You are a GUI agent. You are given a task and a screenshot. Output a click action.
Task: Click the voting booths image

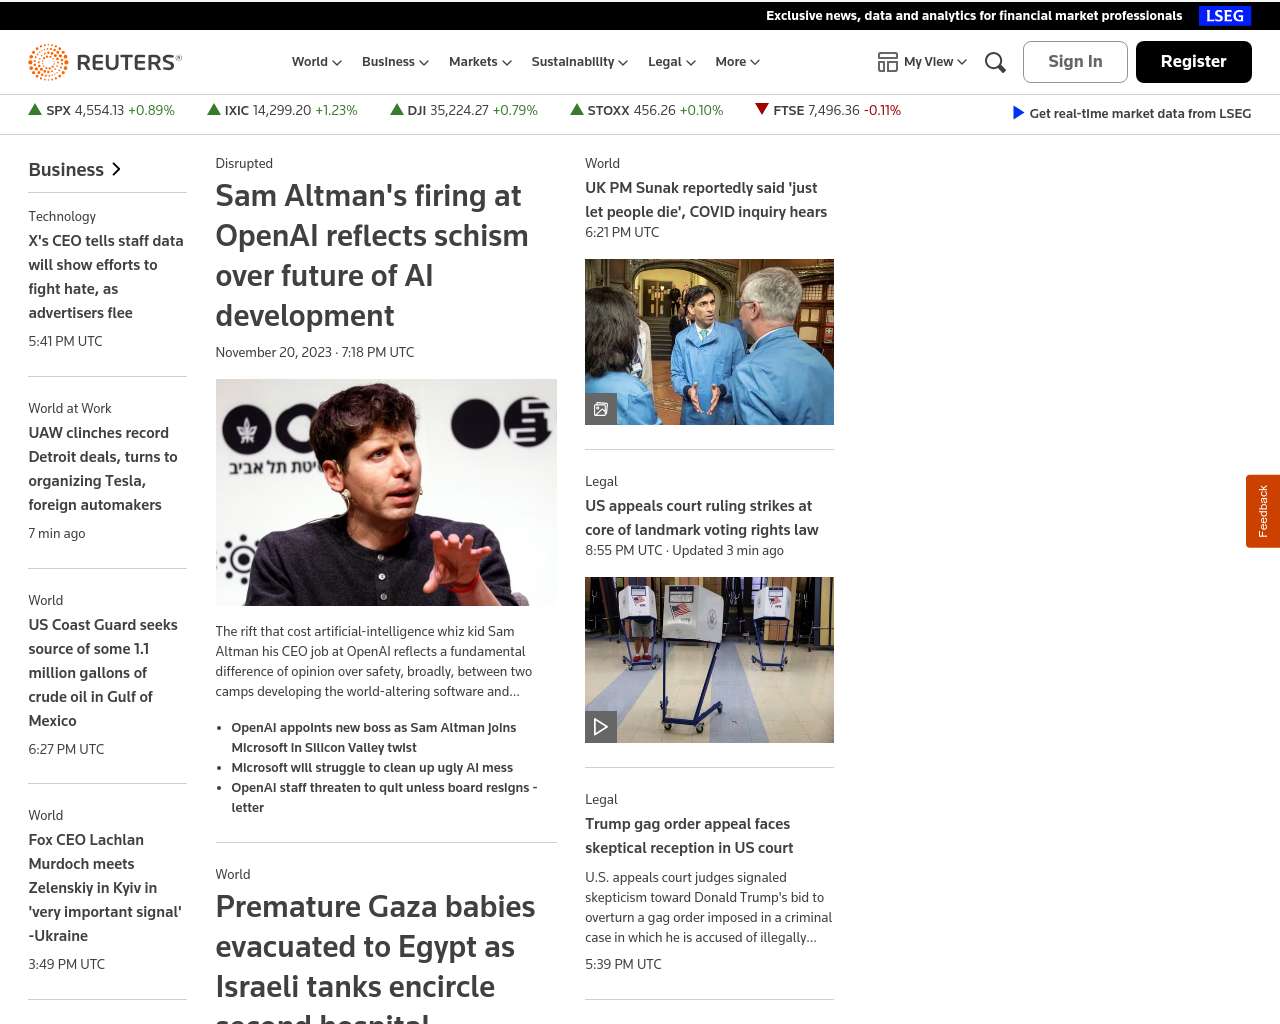pos(709,660)
